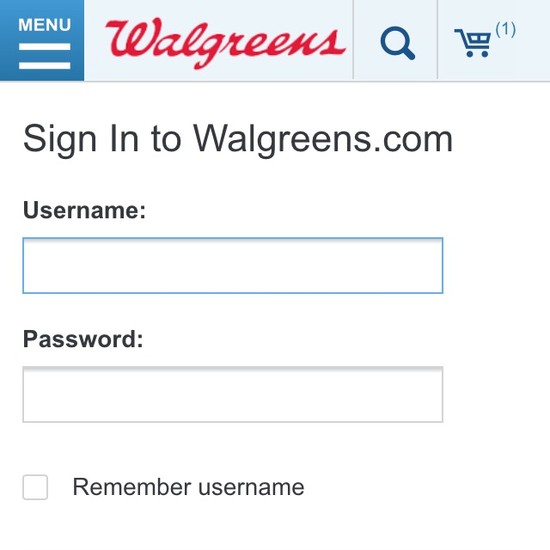Click the Sign In to Walgreens.com heading
Screen dimensions: 550x550
point(238,140)
